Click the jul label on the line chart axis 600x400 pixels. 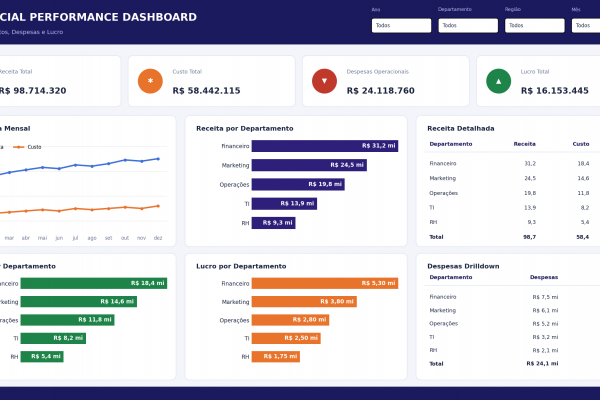tap(75, 238)
